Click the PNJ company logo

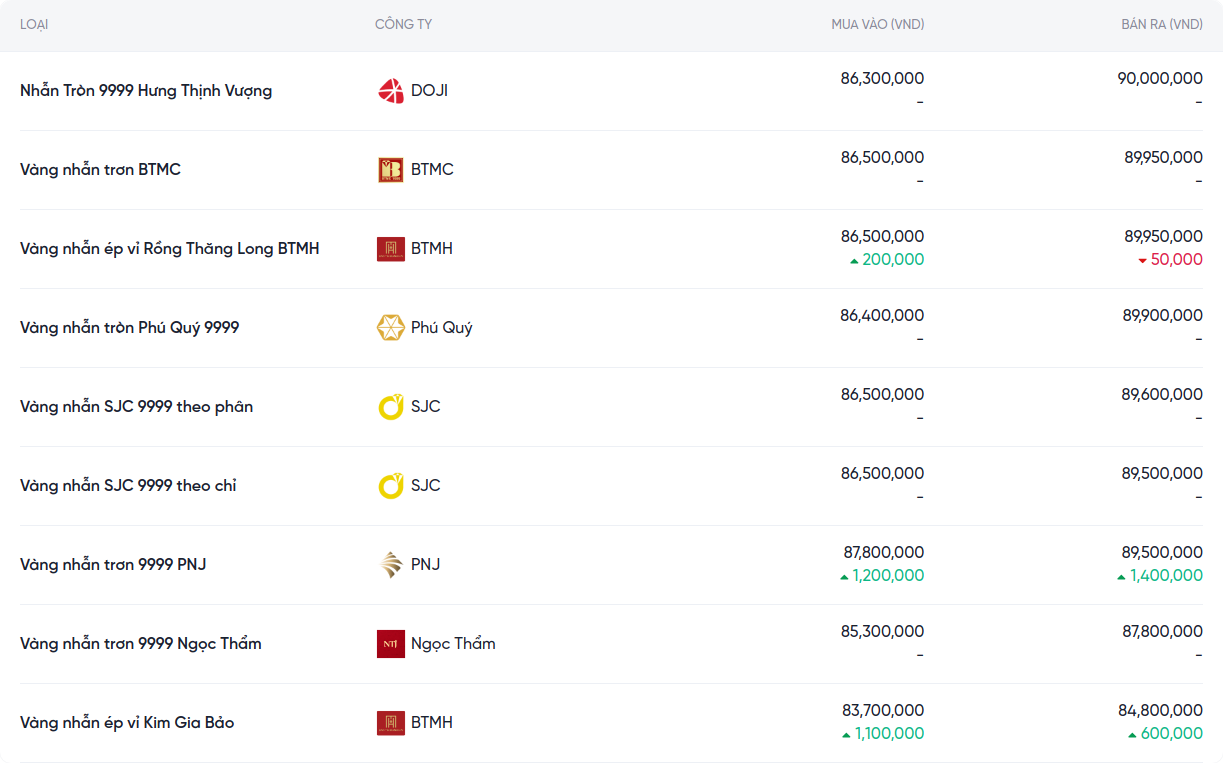pos(390,565)
